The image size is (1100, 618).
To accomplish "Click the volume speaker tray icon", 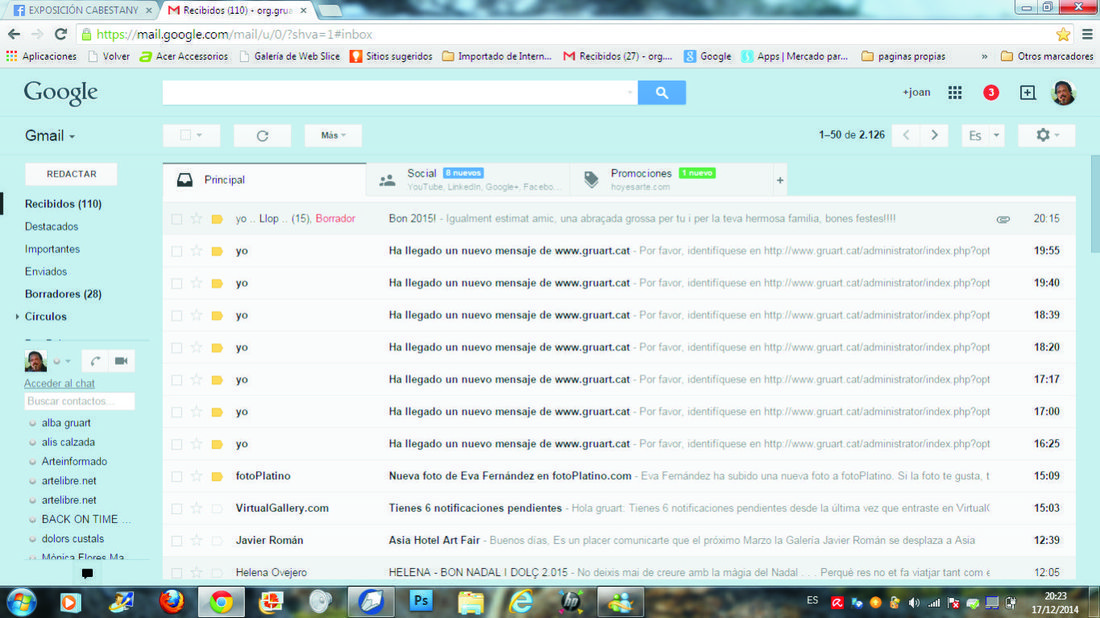I will 914,603.
